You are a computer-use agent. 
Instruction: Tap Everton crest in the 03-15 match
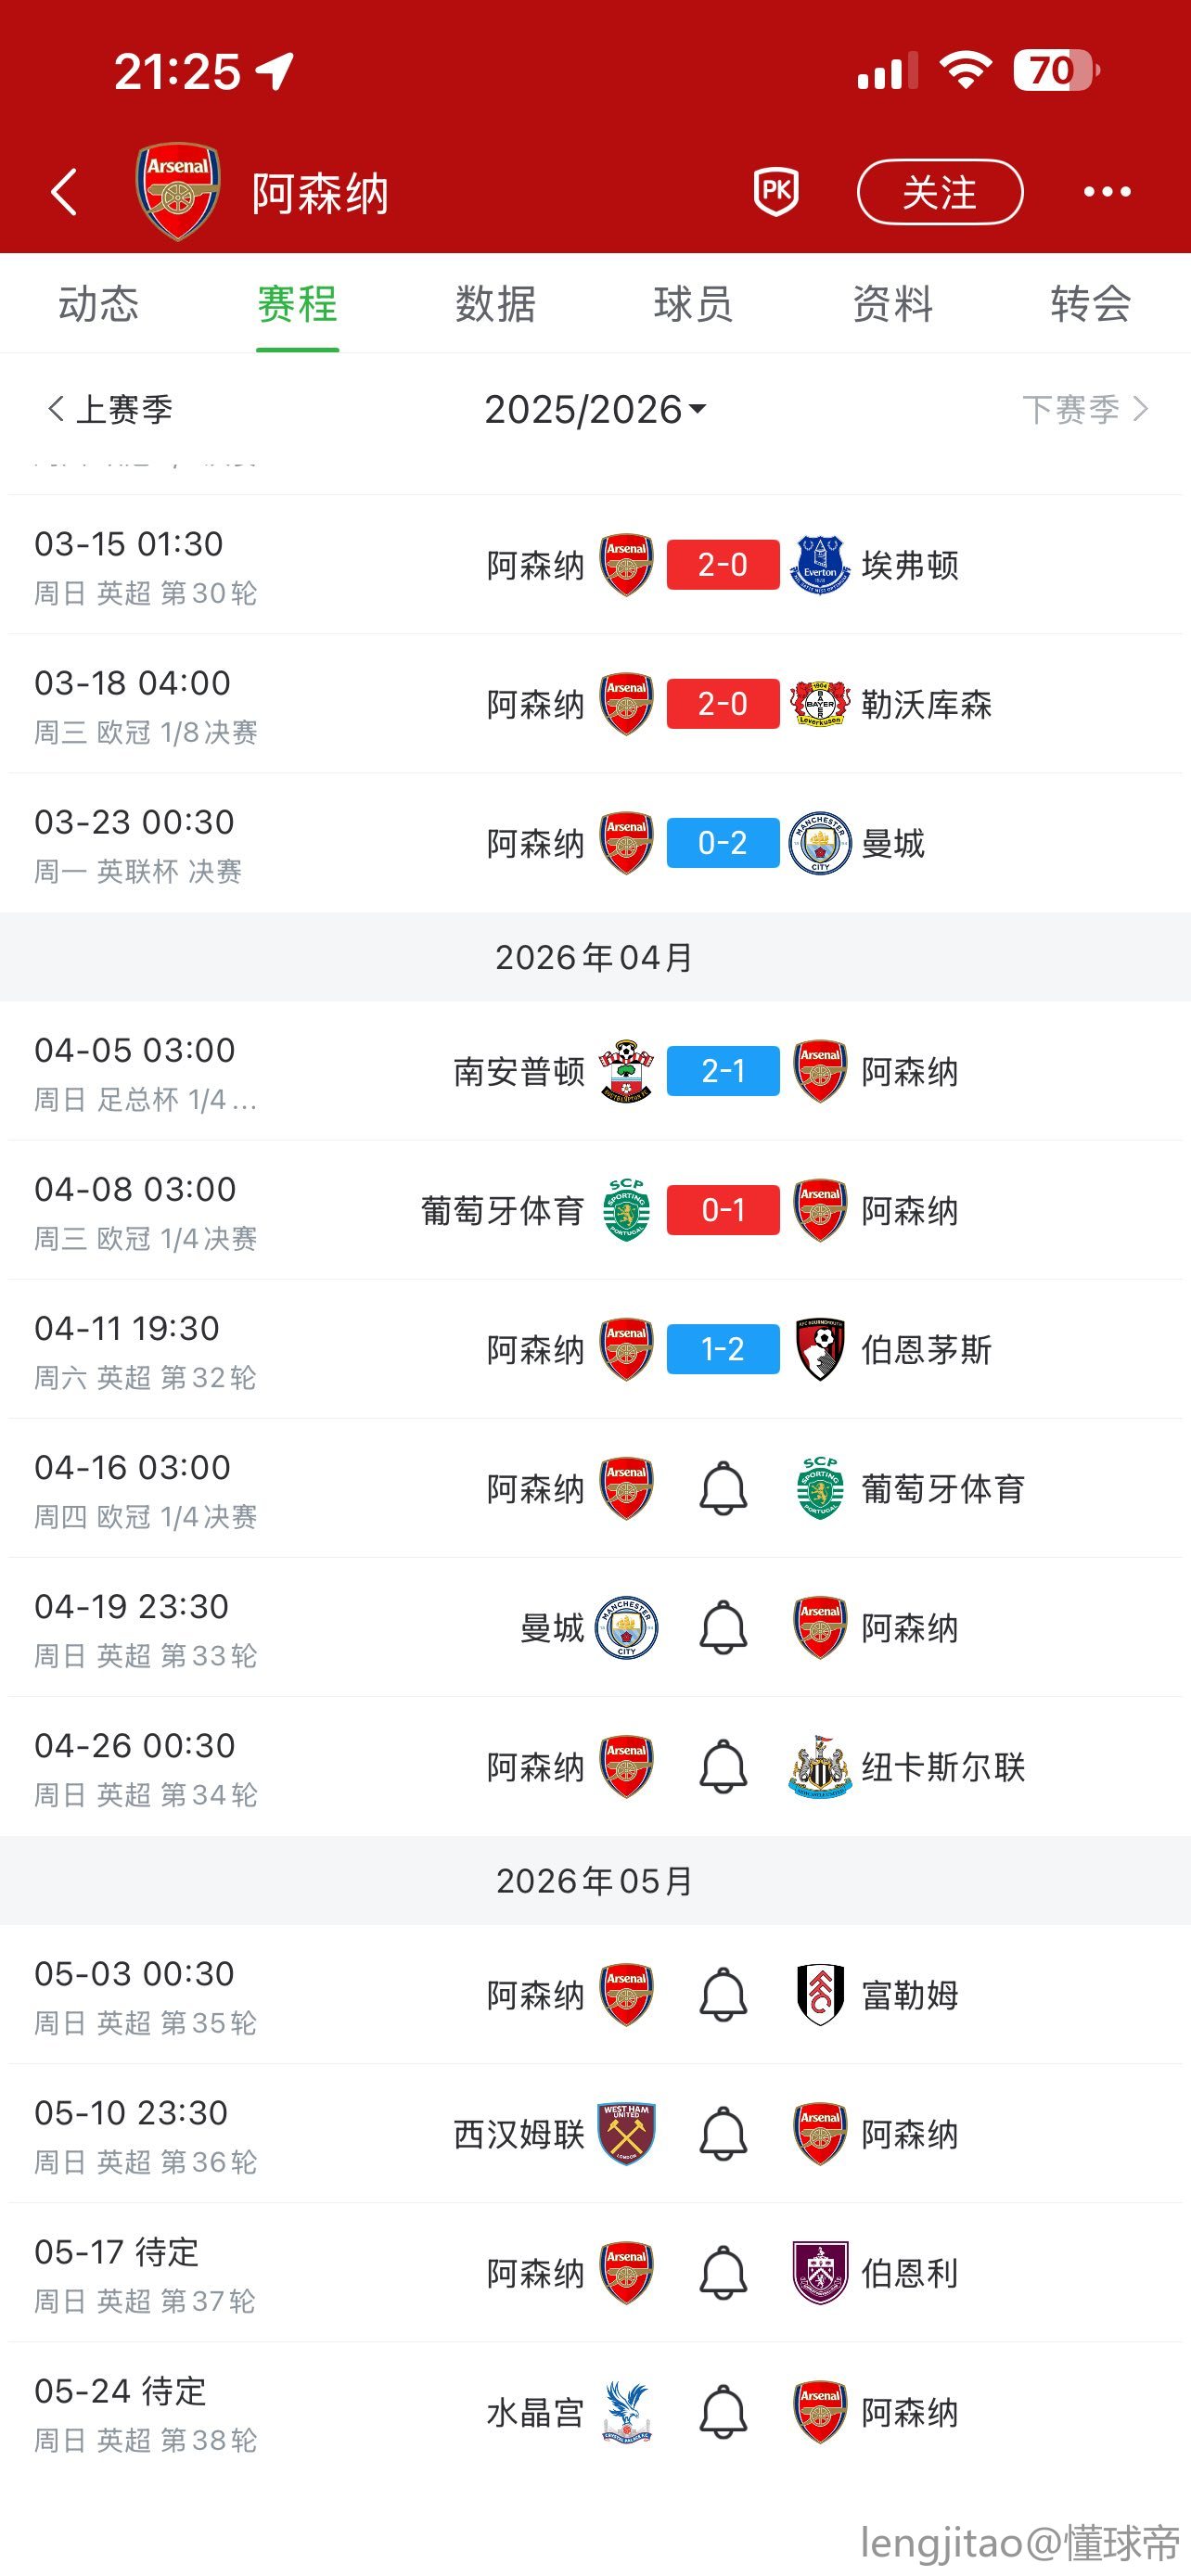[820, 565]
